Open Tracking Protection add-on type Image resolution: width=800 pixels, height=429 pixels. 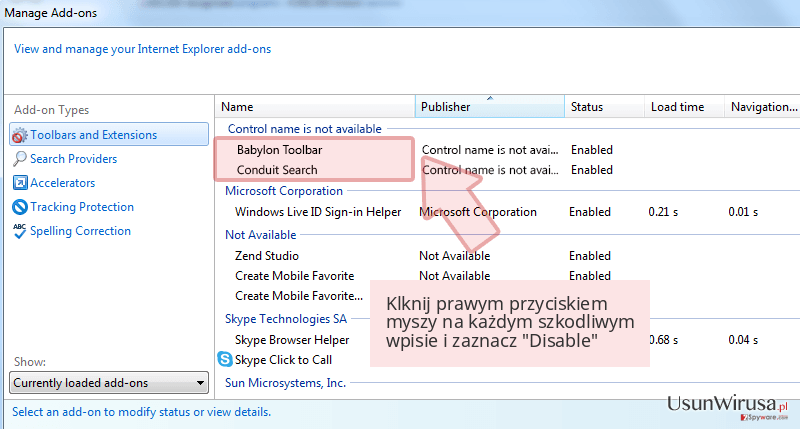click(82, 207)
